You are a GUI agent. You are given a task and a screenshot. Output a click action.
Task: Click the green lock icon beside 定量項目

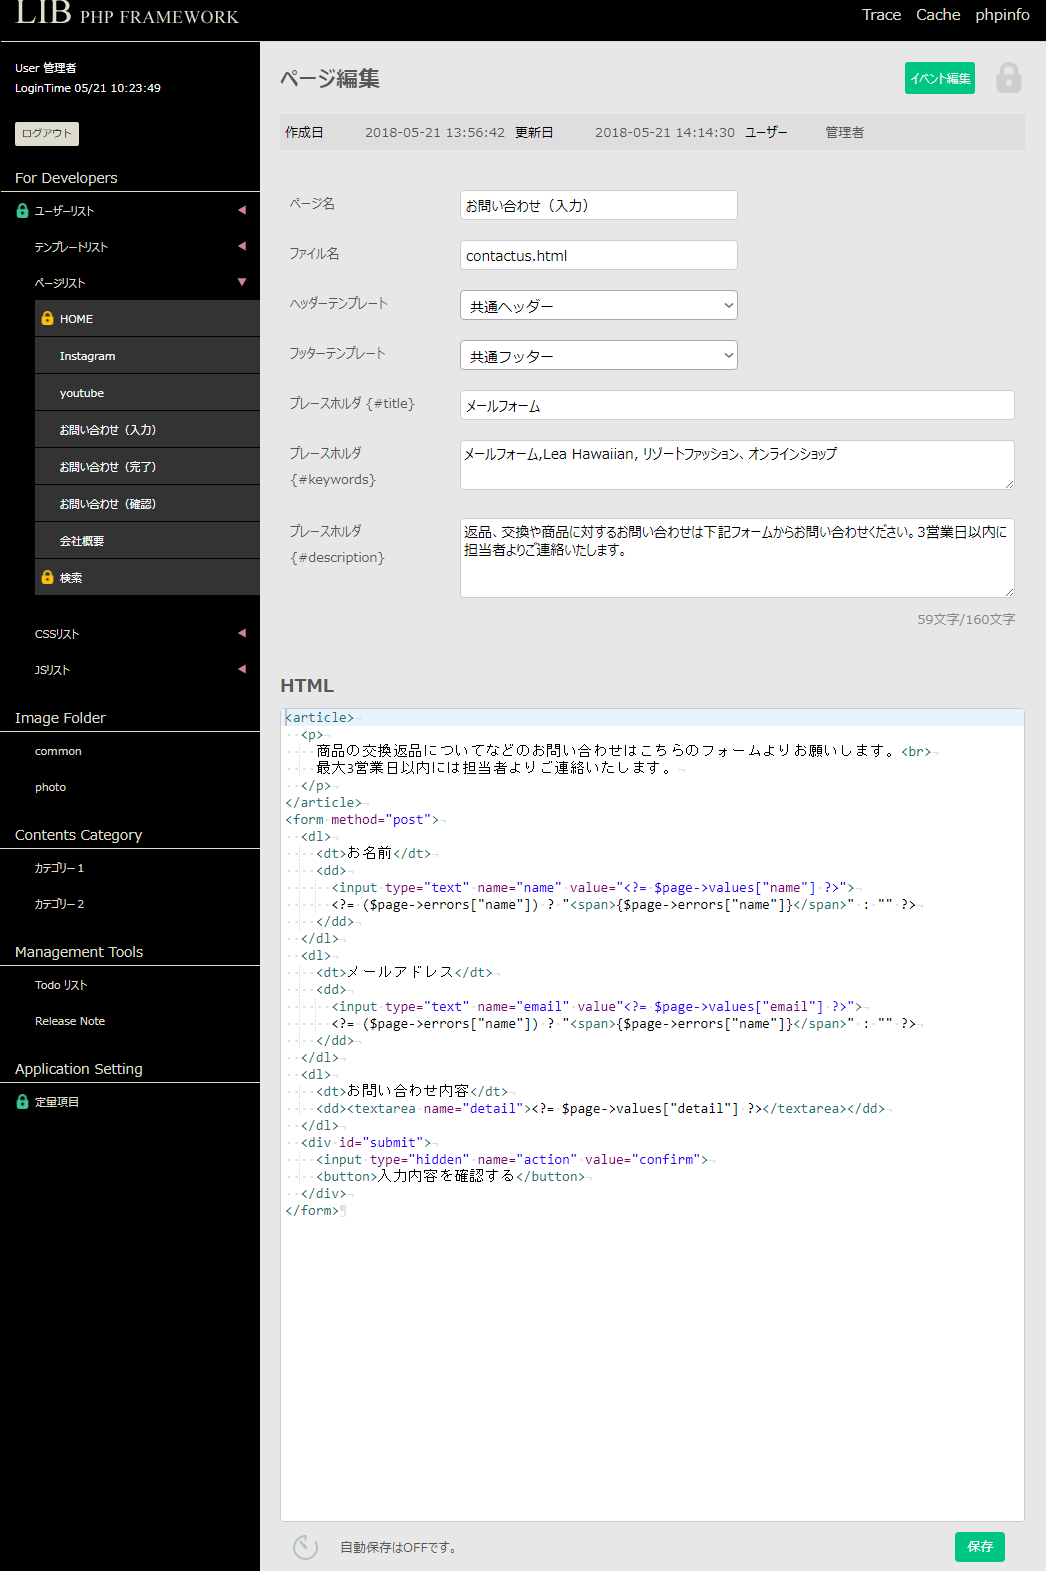click(x=22, y=1102)
